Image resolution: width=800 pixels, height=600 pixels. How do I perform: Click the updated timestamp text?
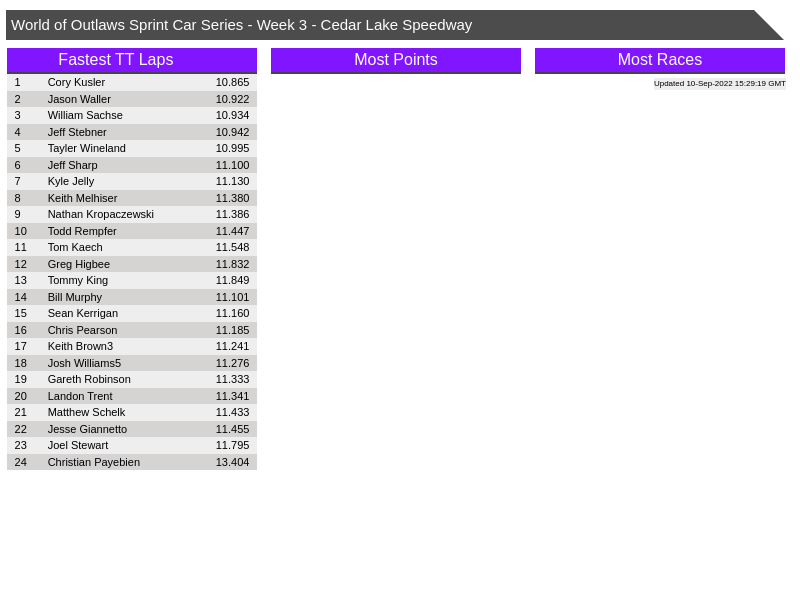coord(719,84)
